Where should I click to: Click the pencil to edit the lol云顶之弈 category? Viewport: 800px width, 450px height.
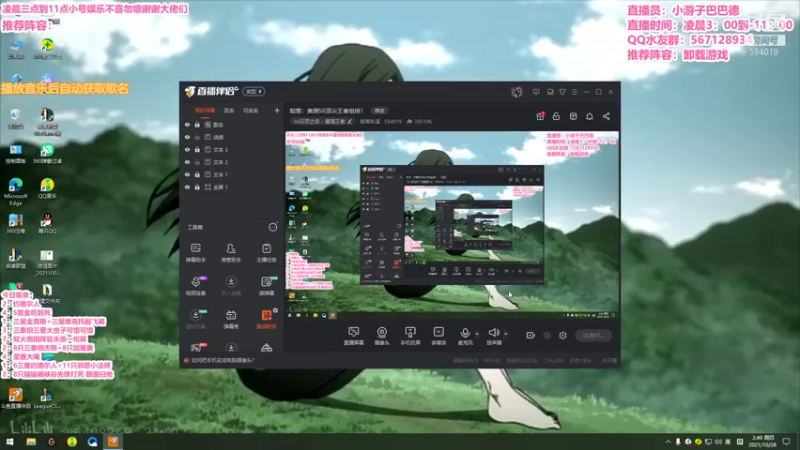tap(349, 121)
